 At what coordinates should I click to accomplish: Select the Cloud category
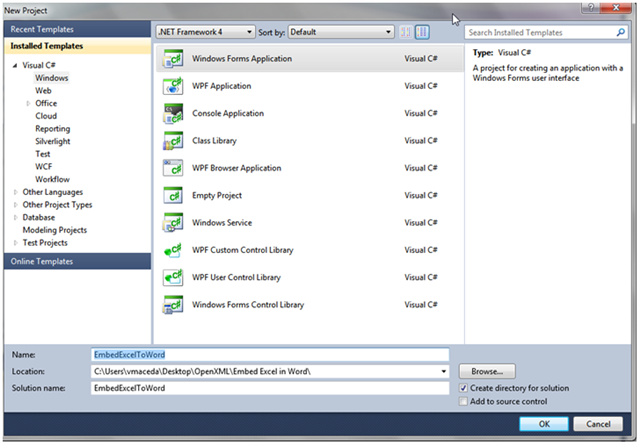pos(46,116)
